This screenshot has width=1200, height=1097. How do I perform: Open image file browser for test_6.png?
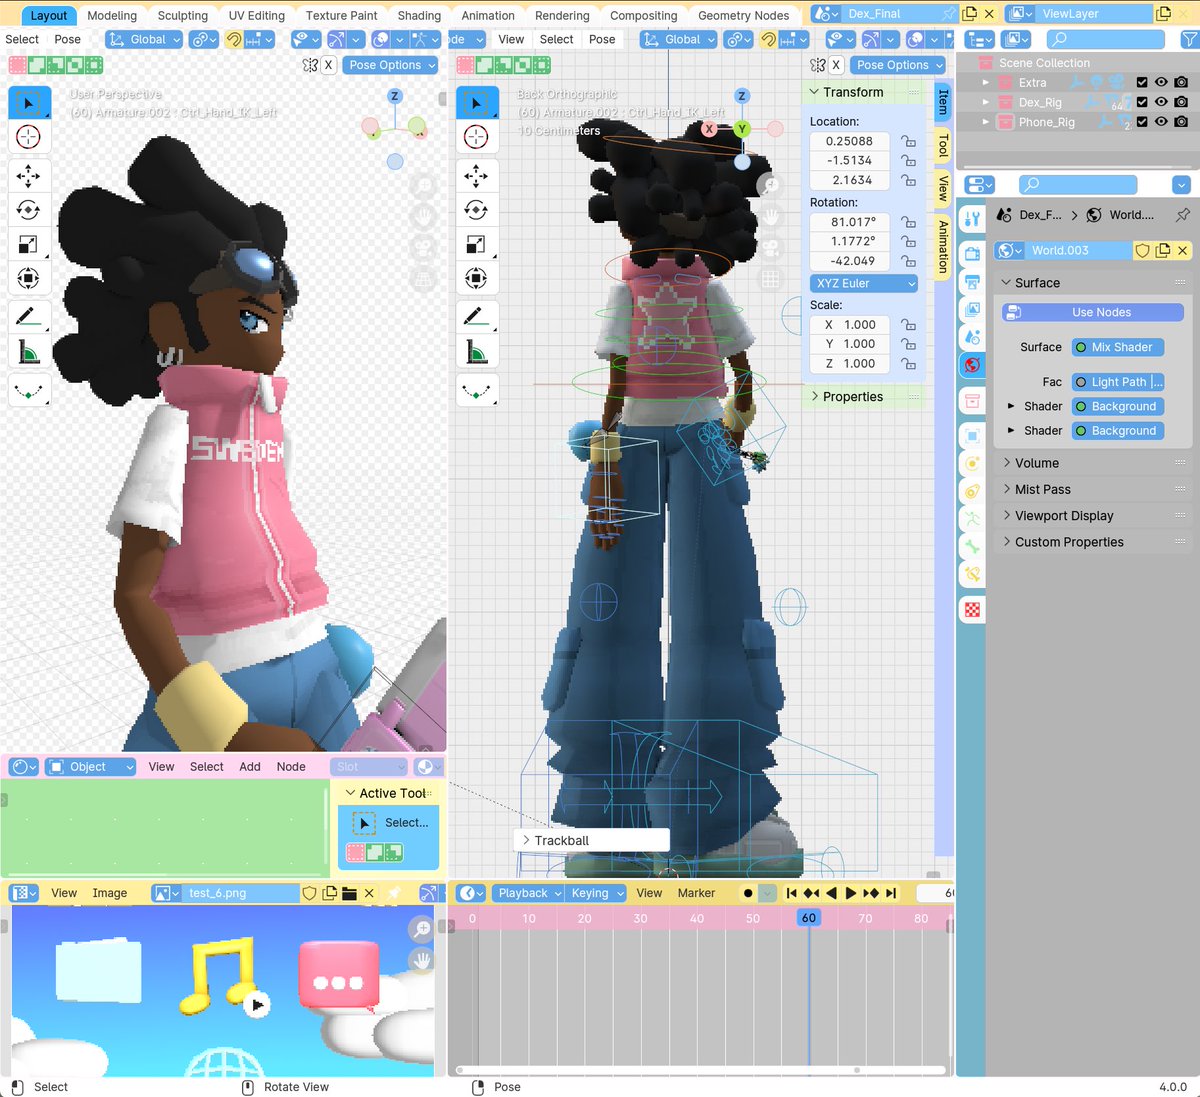tap(349, 893)
